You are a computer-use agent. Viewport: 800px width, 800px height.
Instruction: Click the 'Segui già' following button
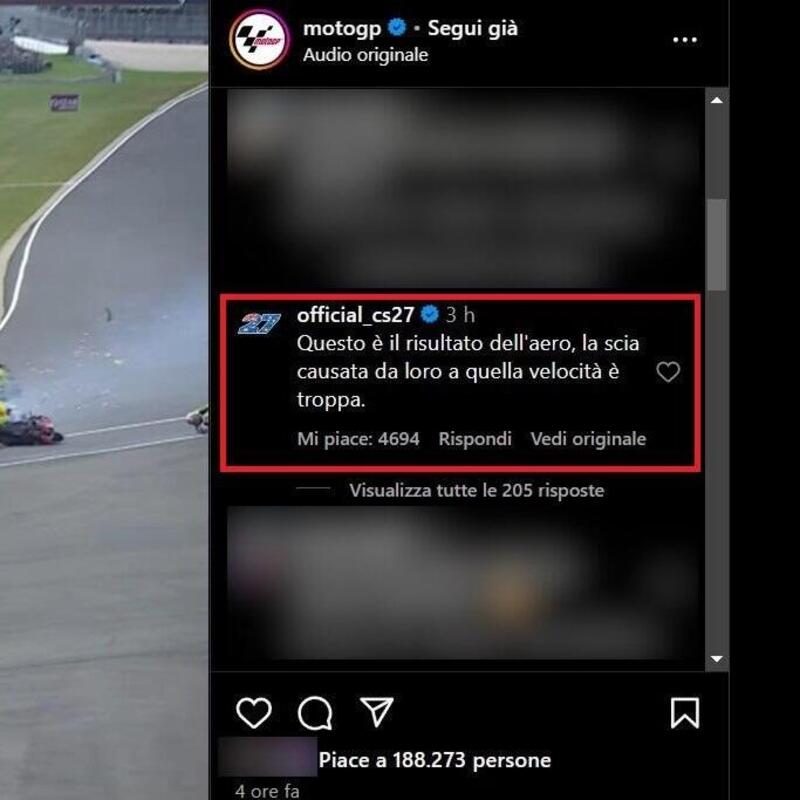coord(472,28)
